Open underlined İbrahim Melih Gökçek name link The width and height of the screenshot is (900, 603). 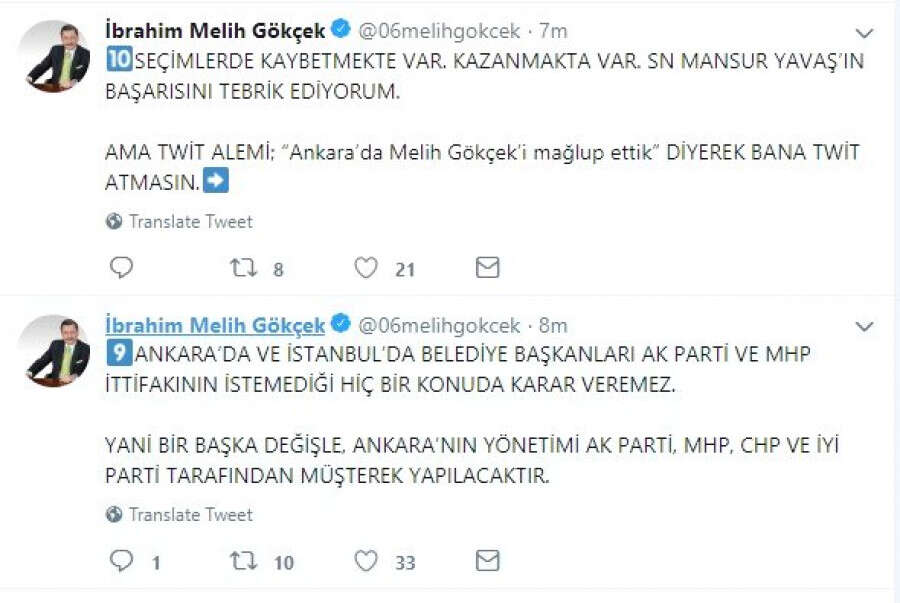(215, 325)
